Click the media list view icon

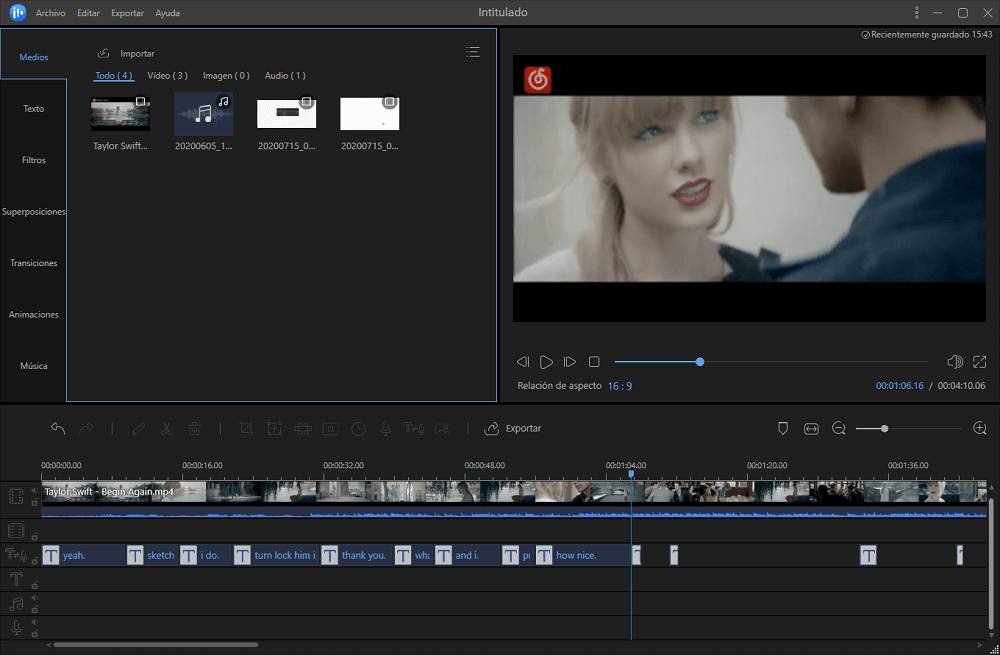point(473,52)
